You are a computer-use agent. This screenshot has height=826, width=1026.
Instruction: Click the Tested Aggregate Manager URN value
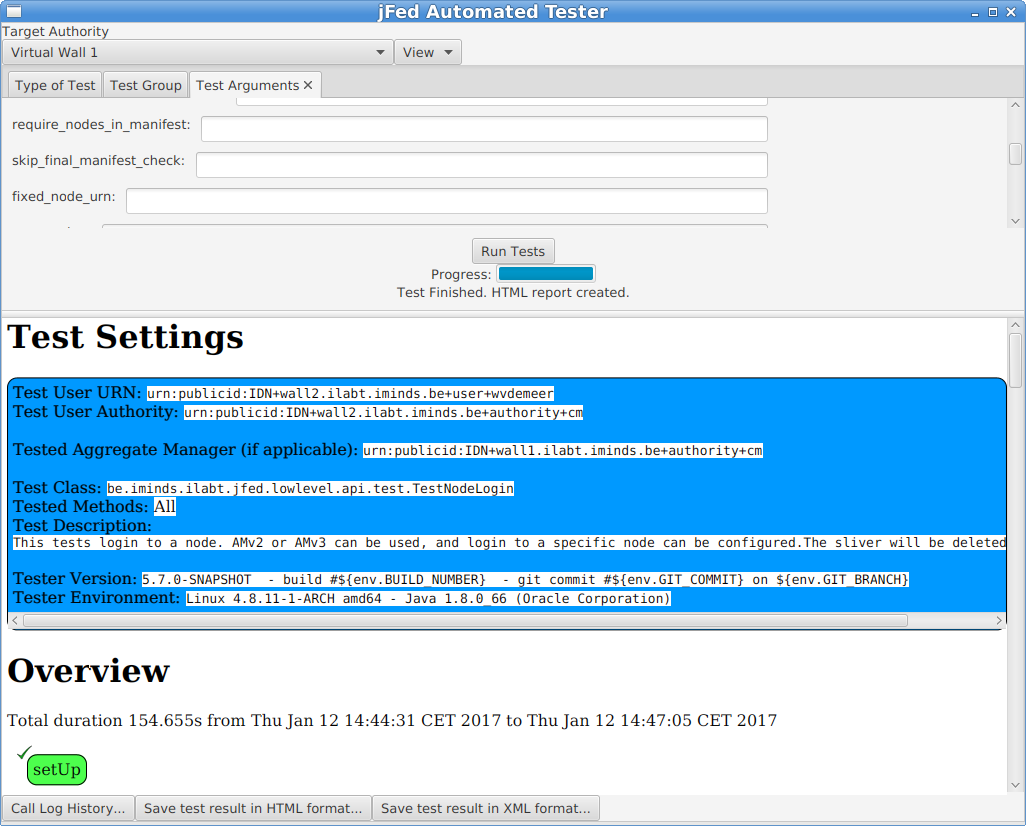click(563, 450)
